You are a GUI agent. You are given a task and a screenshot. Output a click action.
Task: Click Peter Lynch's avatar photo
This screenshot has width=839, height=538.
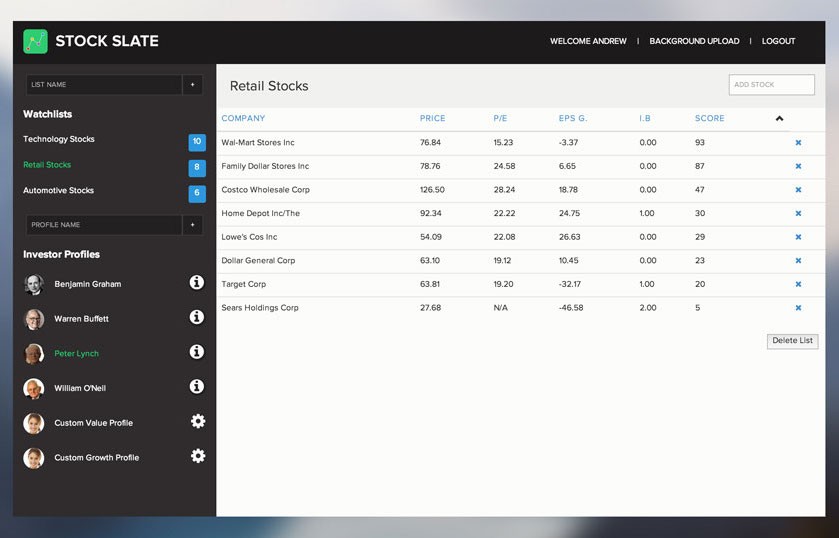point(34,354)
